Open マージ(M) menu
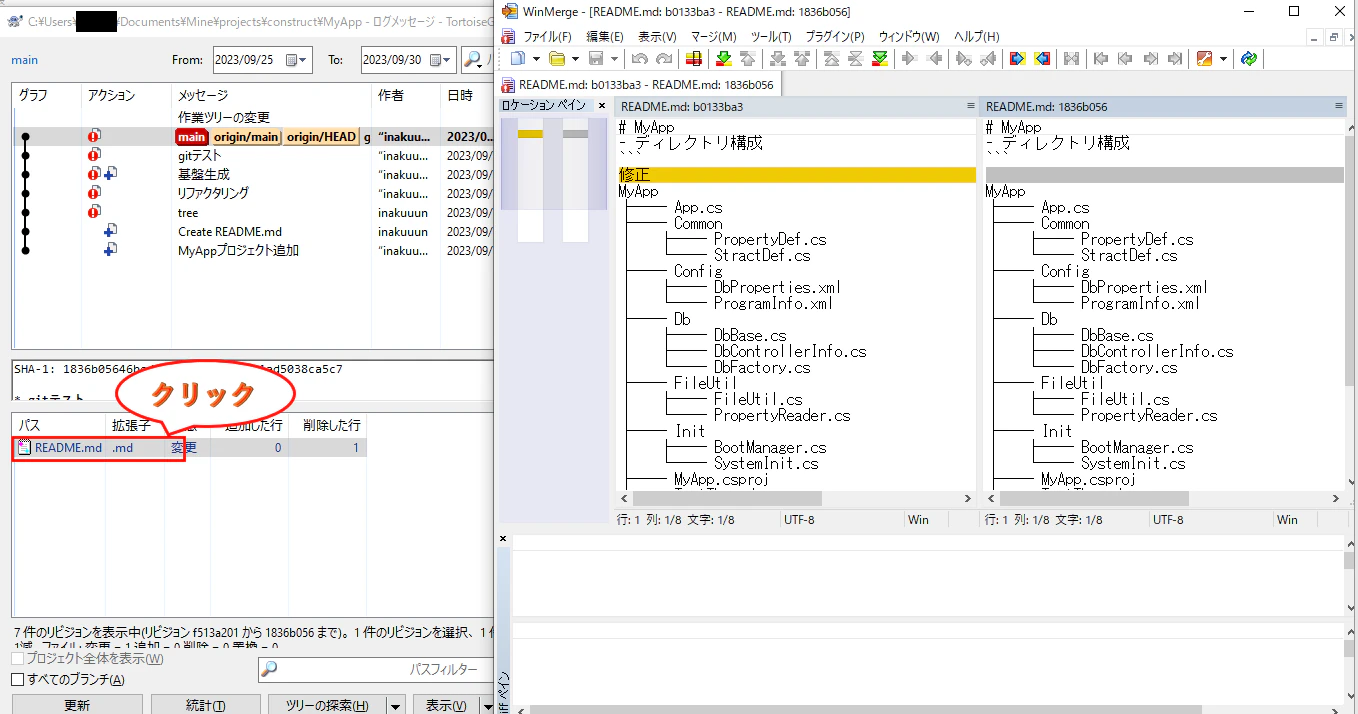This screenshot has height=714, width=1358. click(713, 36)
